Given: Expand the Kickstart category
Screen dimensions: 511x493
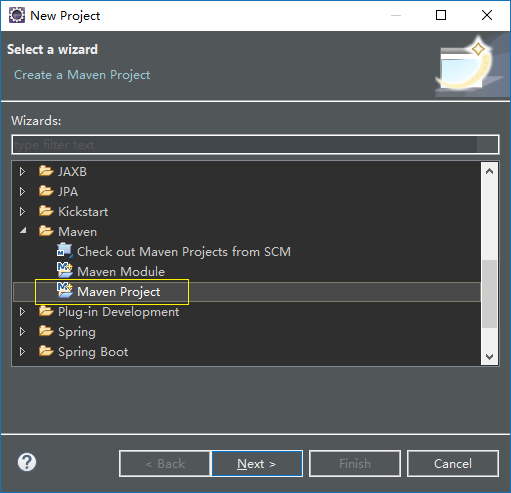Looking at the screenshot, I should click(22, 212).
